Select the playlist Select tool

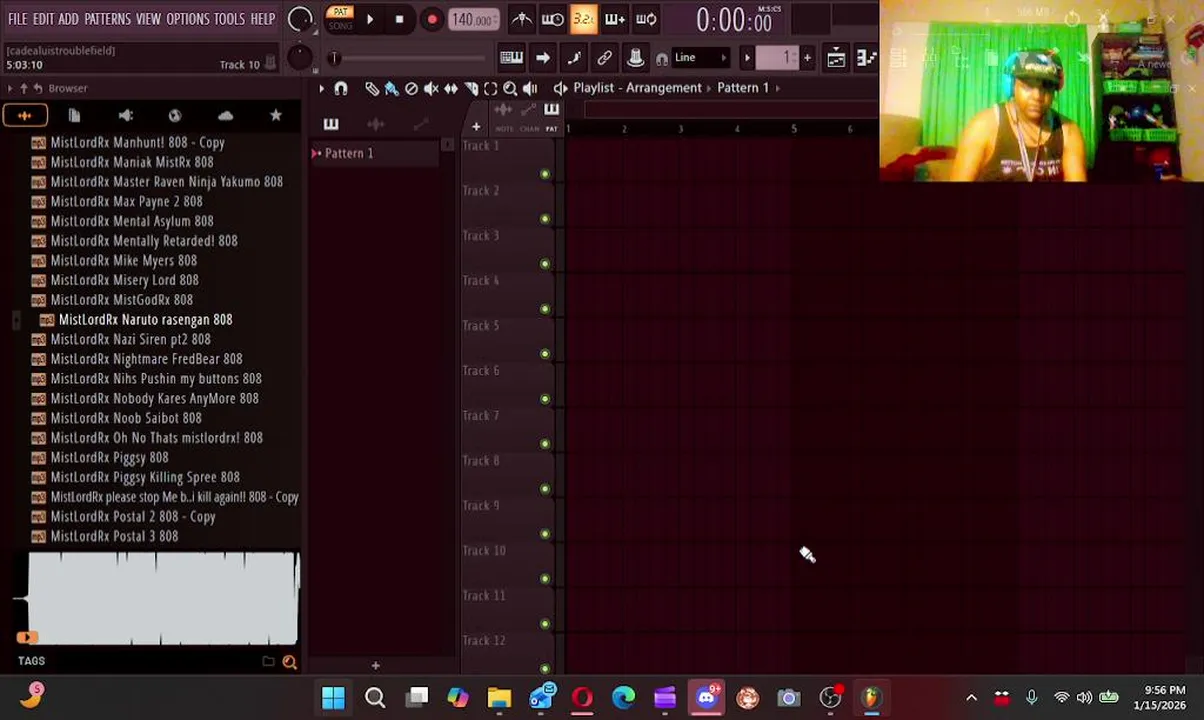[490, 88]
